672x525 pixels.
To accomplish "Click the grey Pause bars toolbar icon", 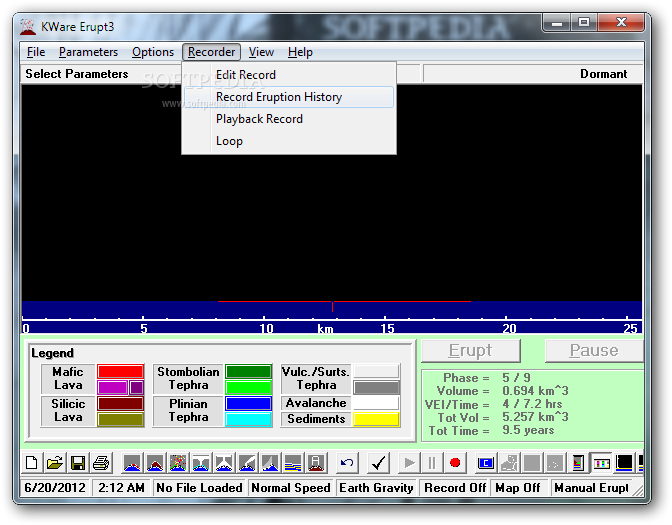I will coord(432,463).
